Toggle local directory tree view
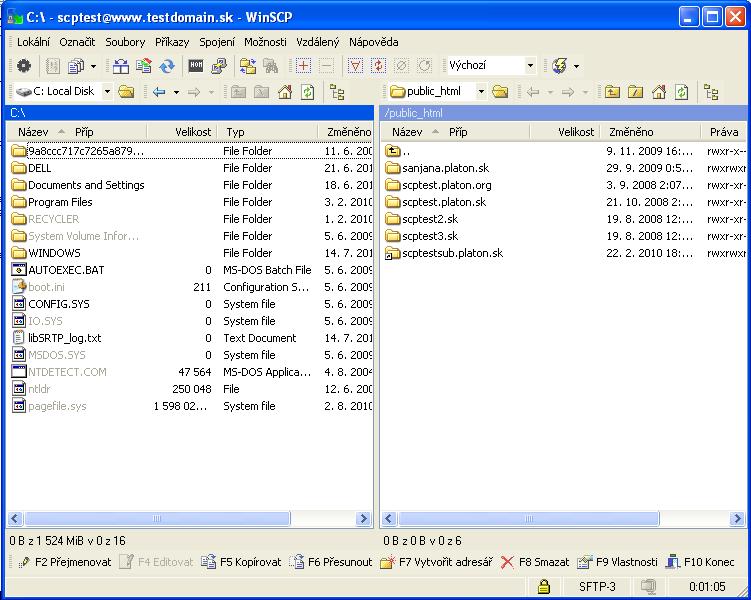 pyautogui.click(x=337, y=91)
